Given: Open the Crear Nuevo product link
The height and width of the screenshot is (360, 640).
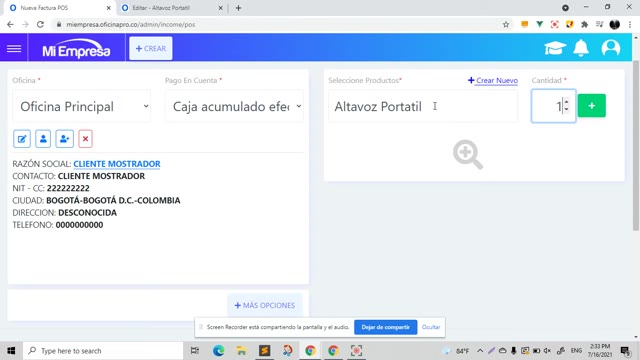Looking at the screenshot, I should pyautogui.click(x=493, y=80).
